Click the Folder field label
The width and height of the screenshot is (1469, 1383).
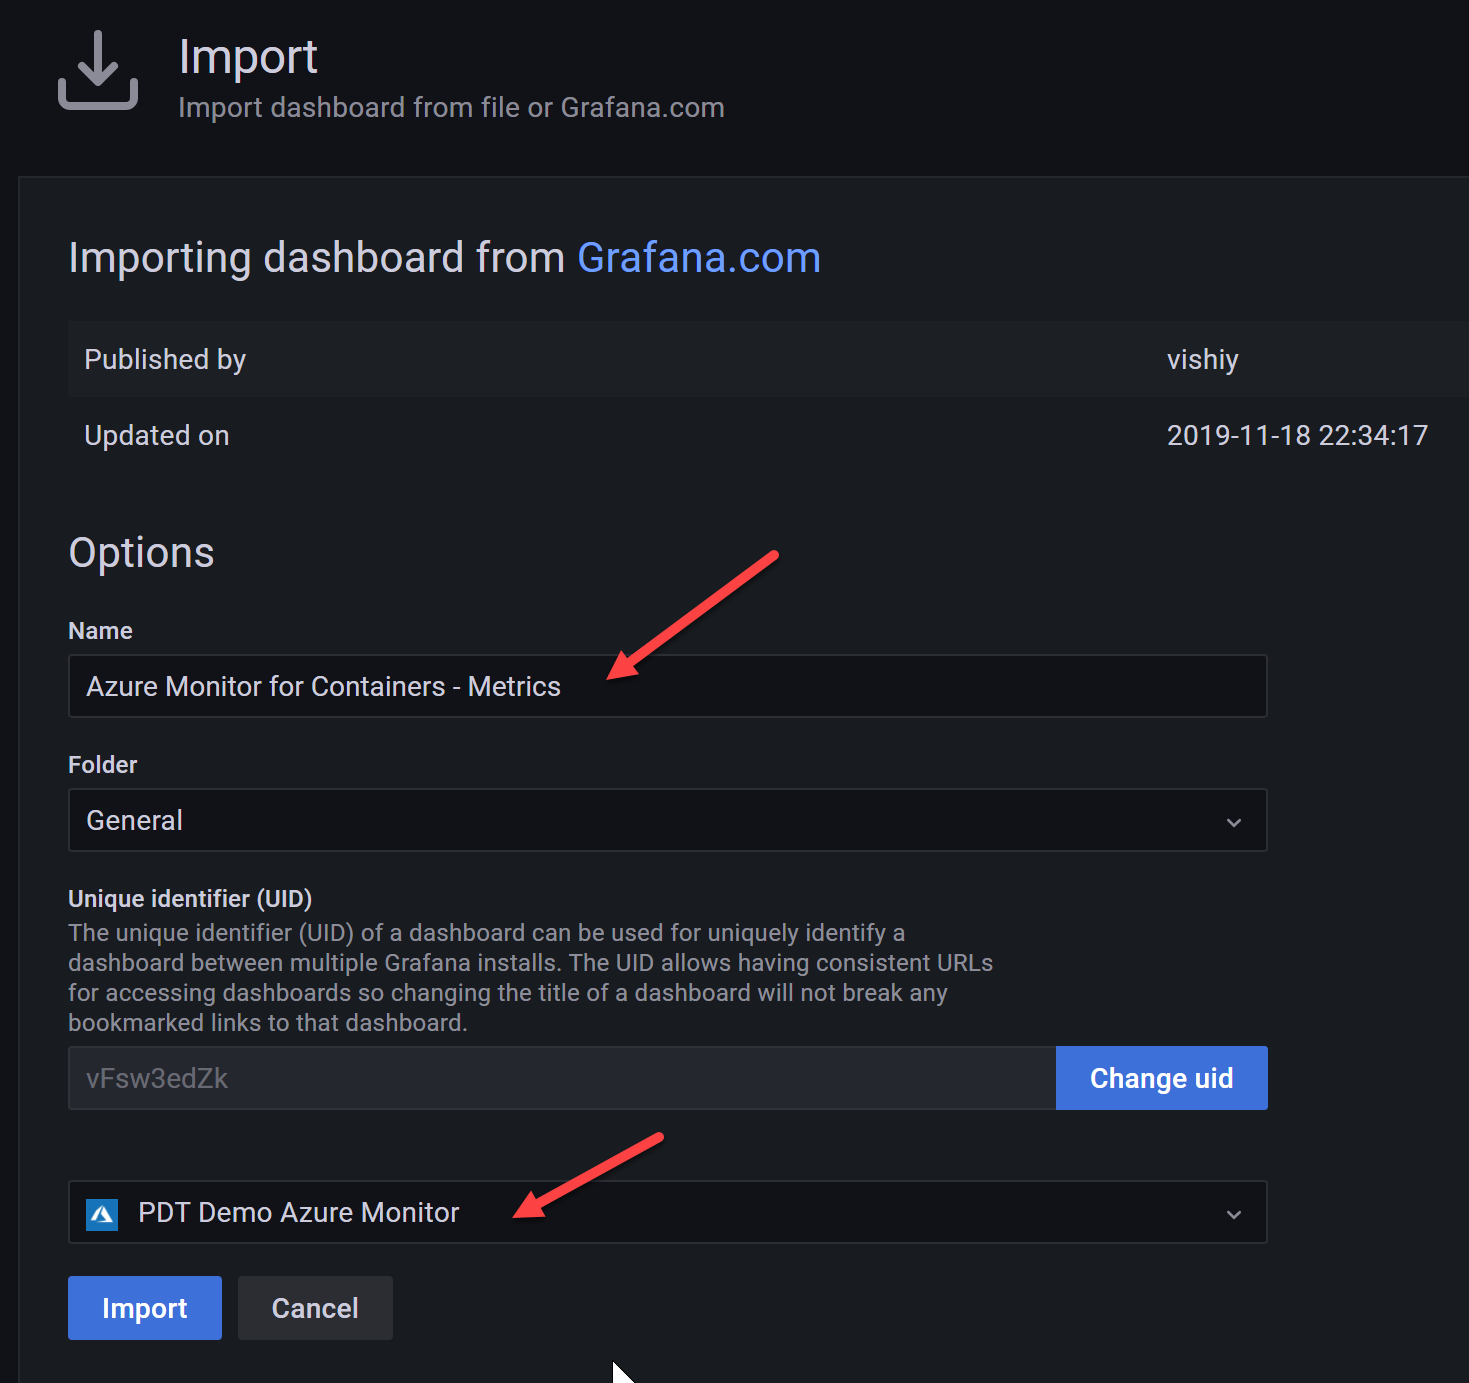pyautogui.click(x=103, y=765)
